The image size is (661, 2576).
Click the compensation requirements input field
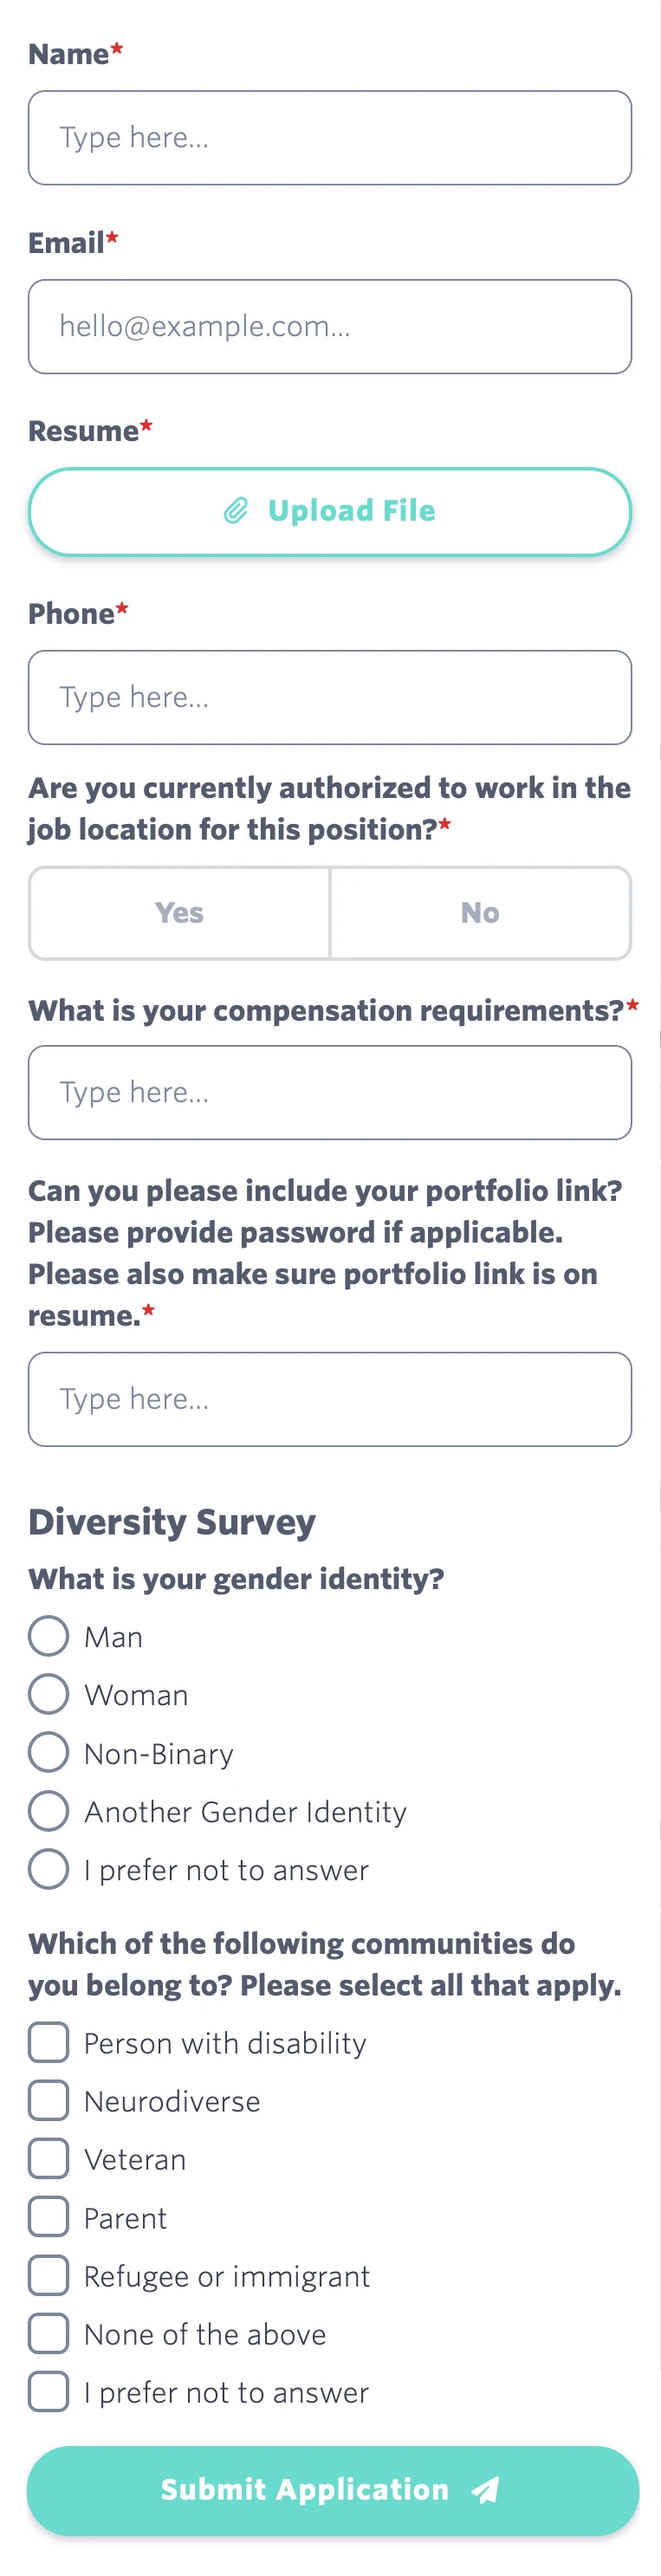click(330, 1092)
